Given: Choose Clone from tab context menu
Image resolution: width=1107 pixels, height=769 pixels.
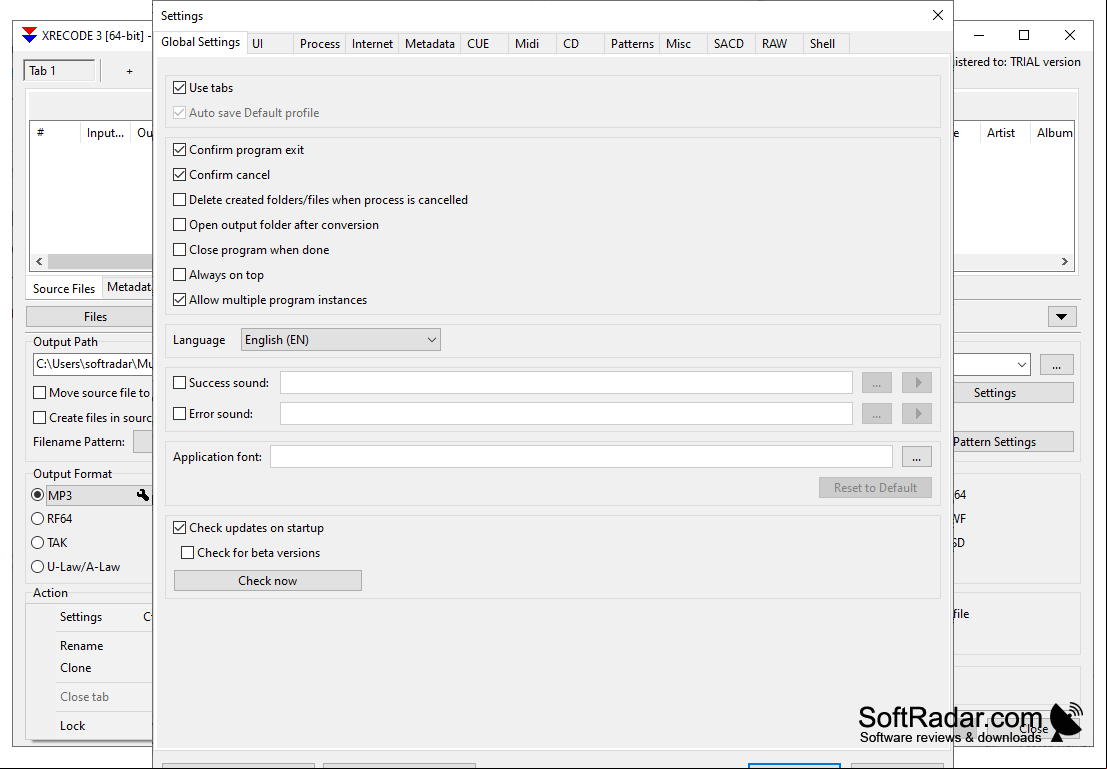Looking at the screenshot, I should coord(76,668).
